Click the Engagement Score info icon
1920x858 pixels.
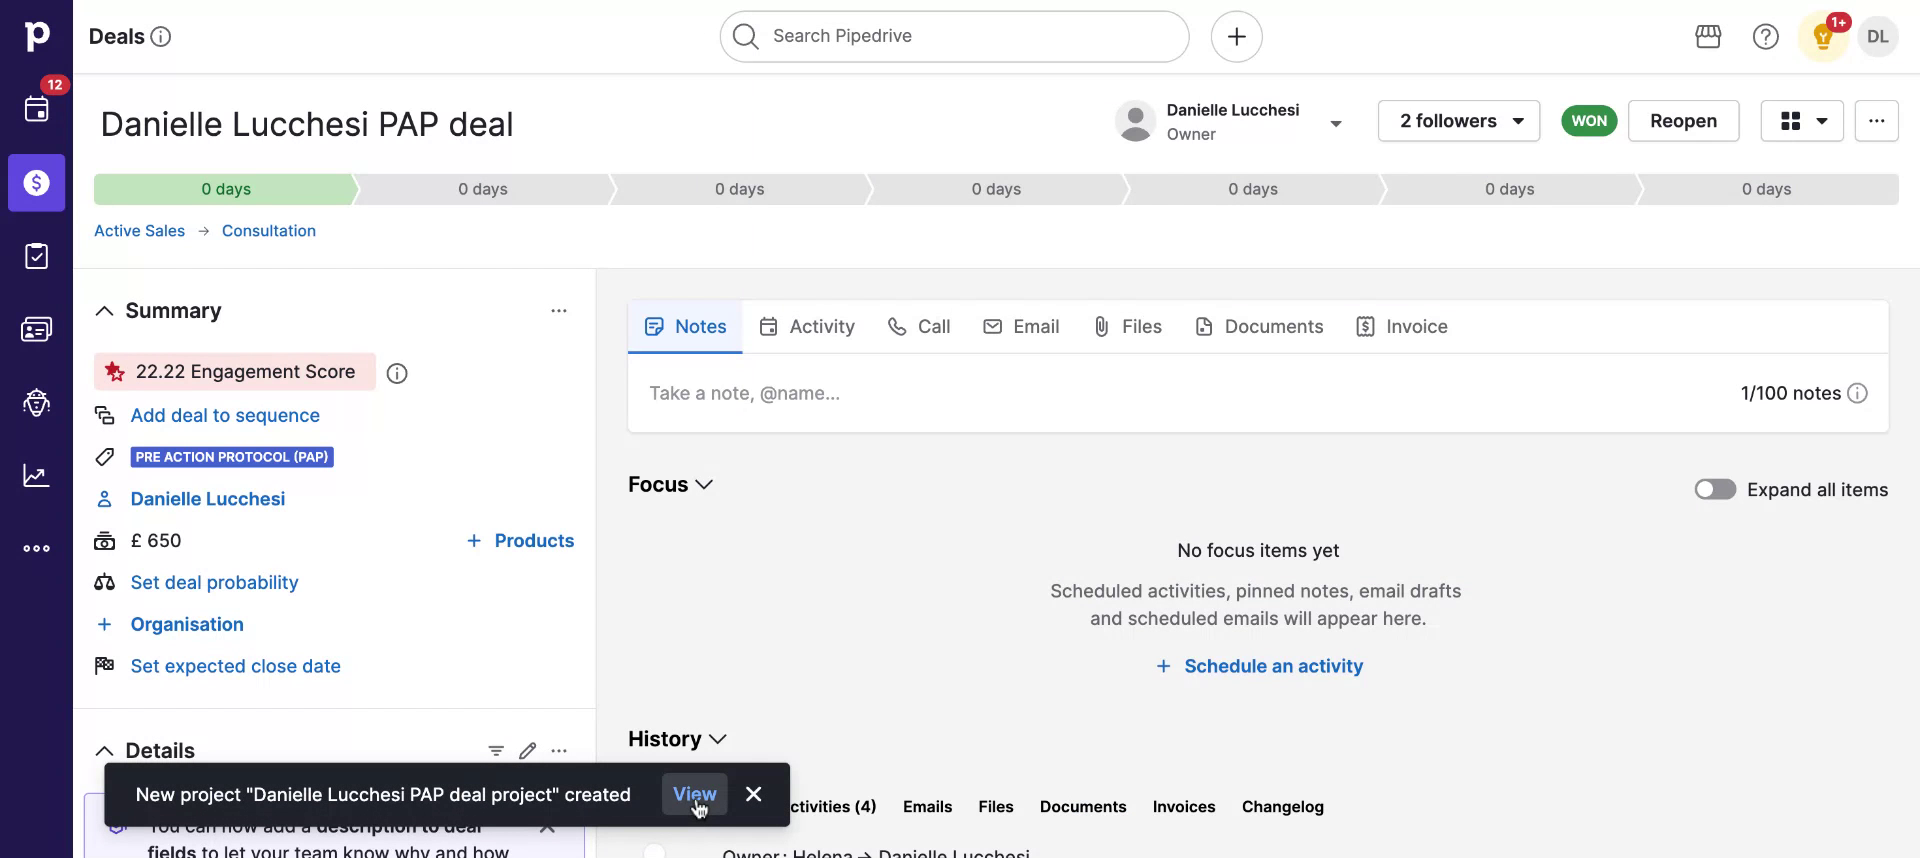[x=397, y=373]
